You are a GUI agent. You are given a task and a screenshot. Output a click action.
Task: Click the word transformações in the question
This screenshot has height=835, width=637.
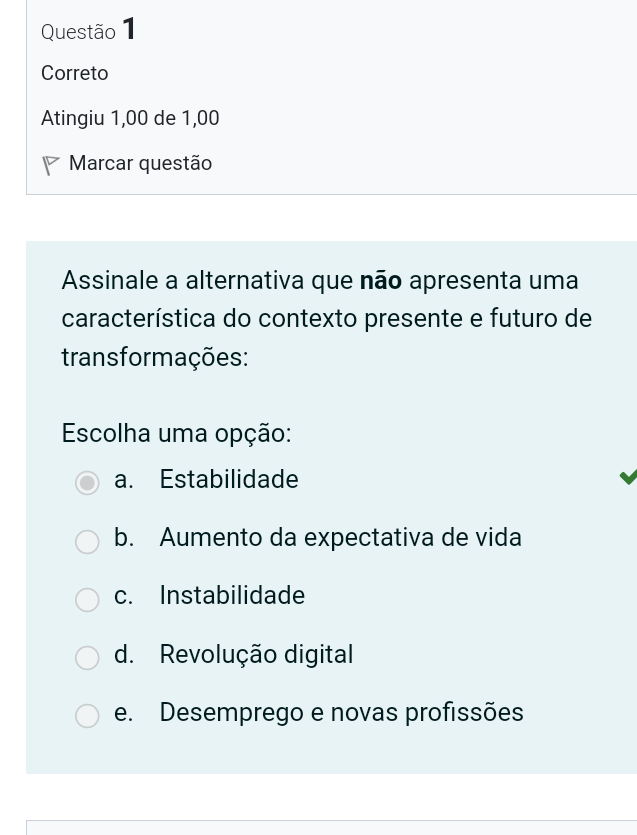point(155,358)
